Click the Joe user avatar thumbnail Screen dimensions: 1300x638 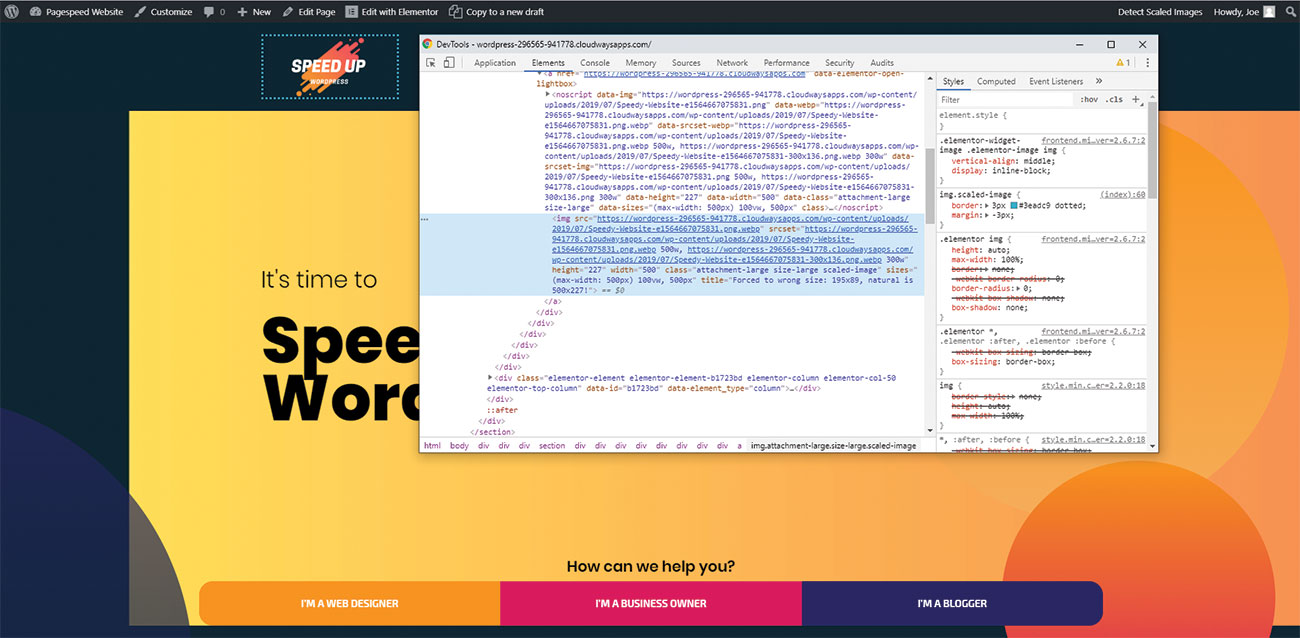[x=1269, y=12]
